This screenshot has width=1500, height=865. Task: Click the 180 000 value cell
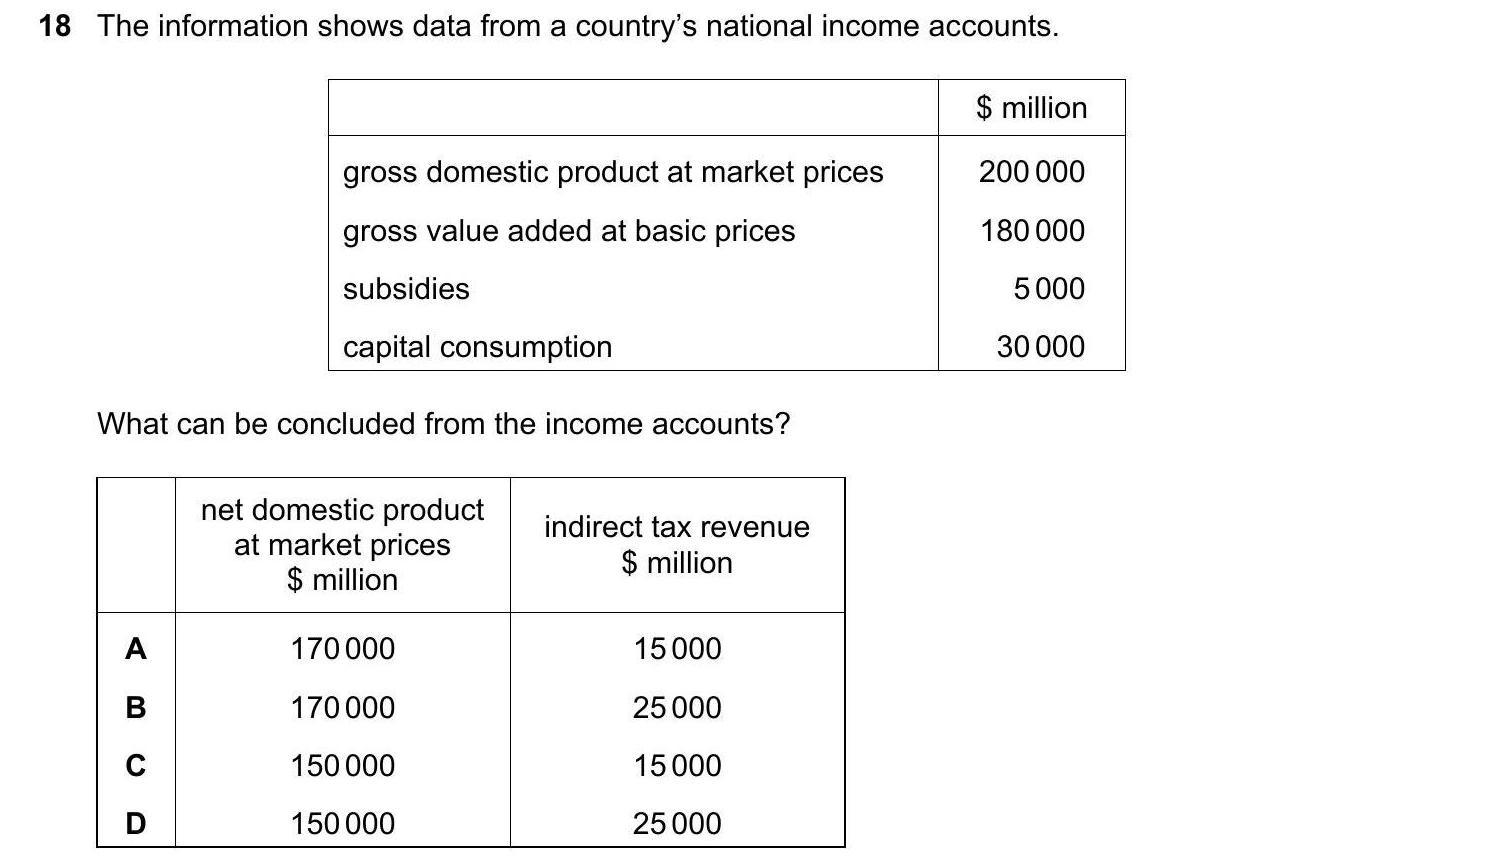(1031, 231)
